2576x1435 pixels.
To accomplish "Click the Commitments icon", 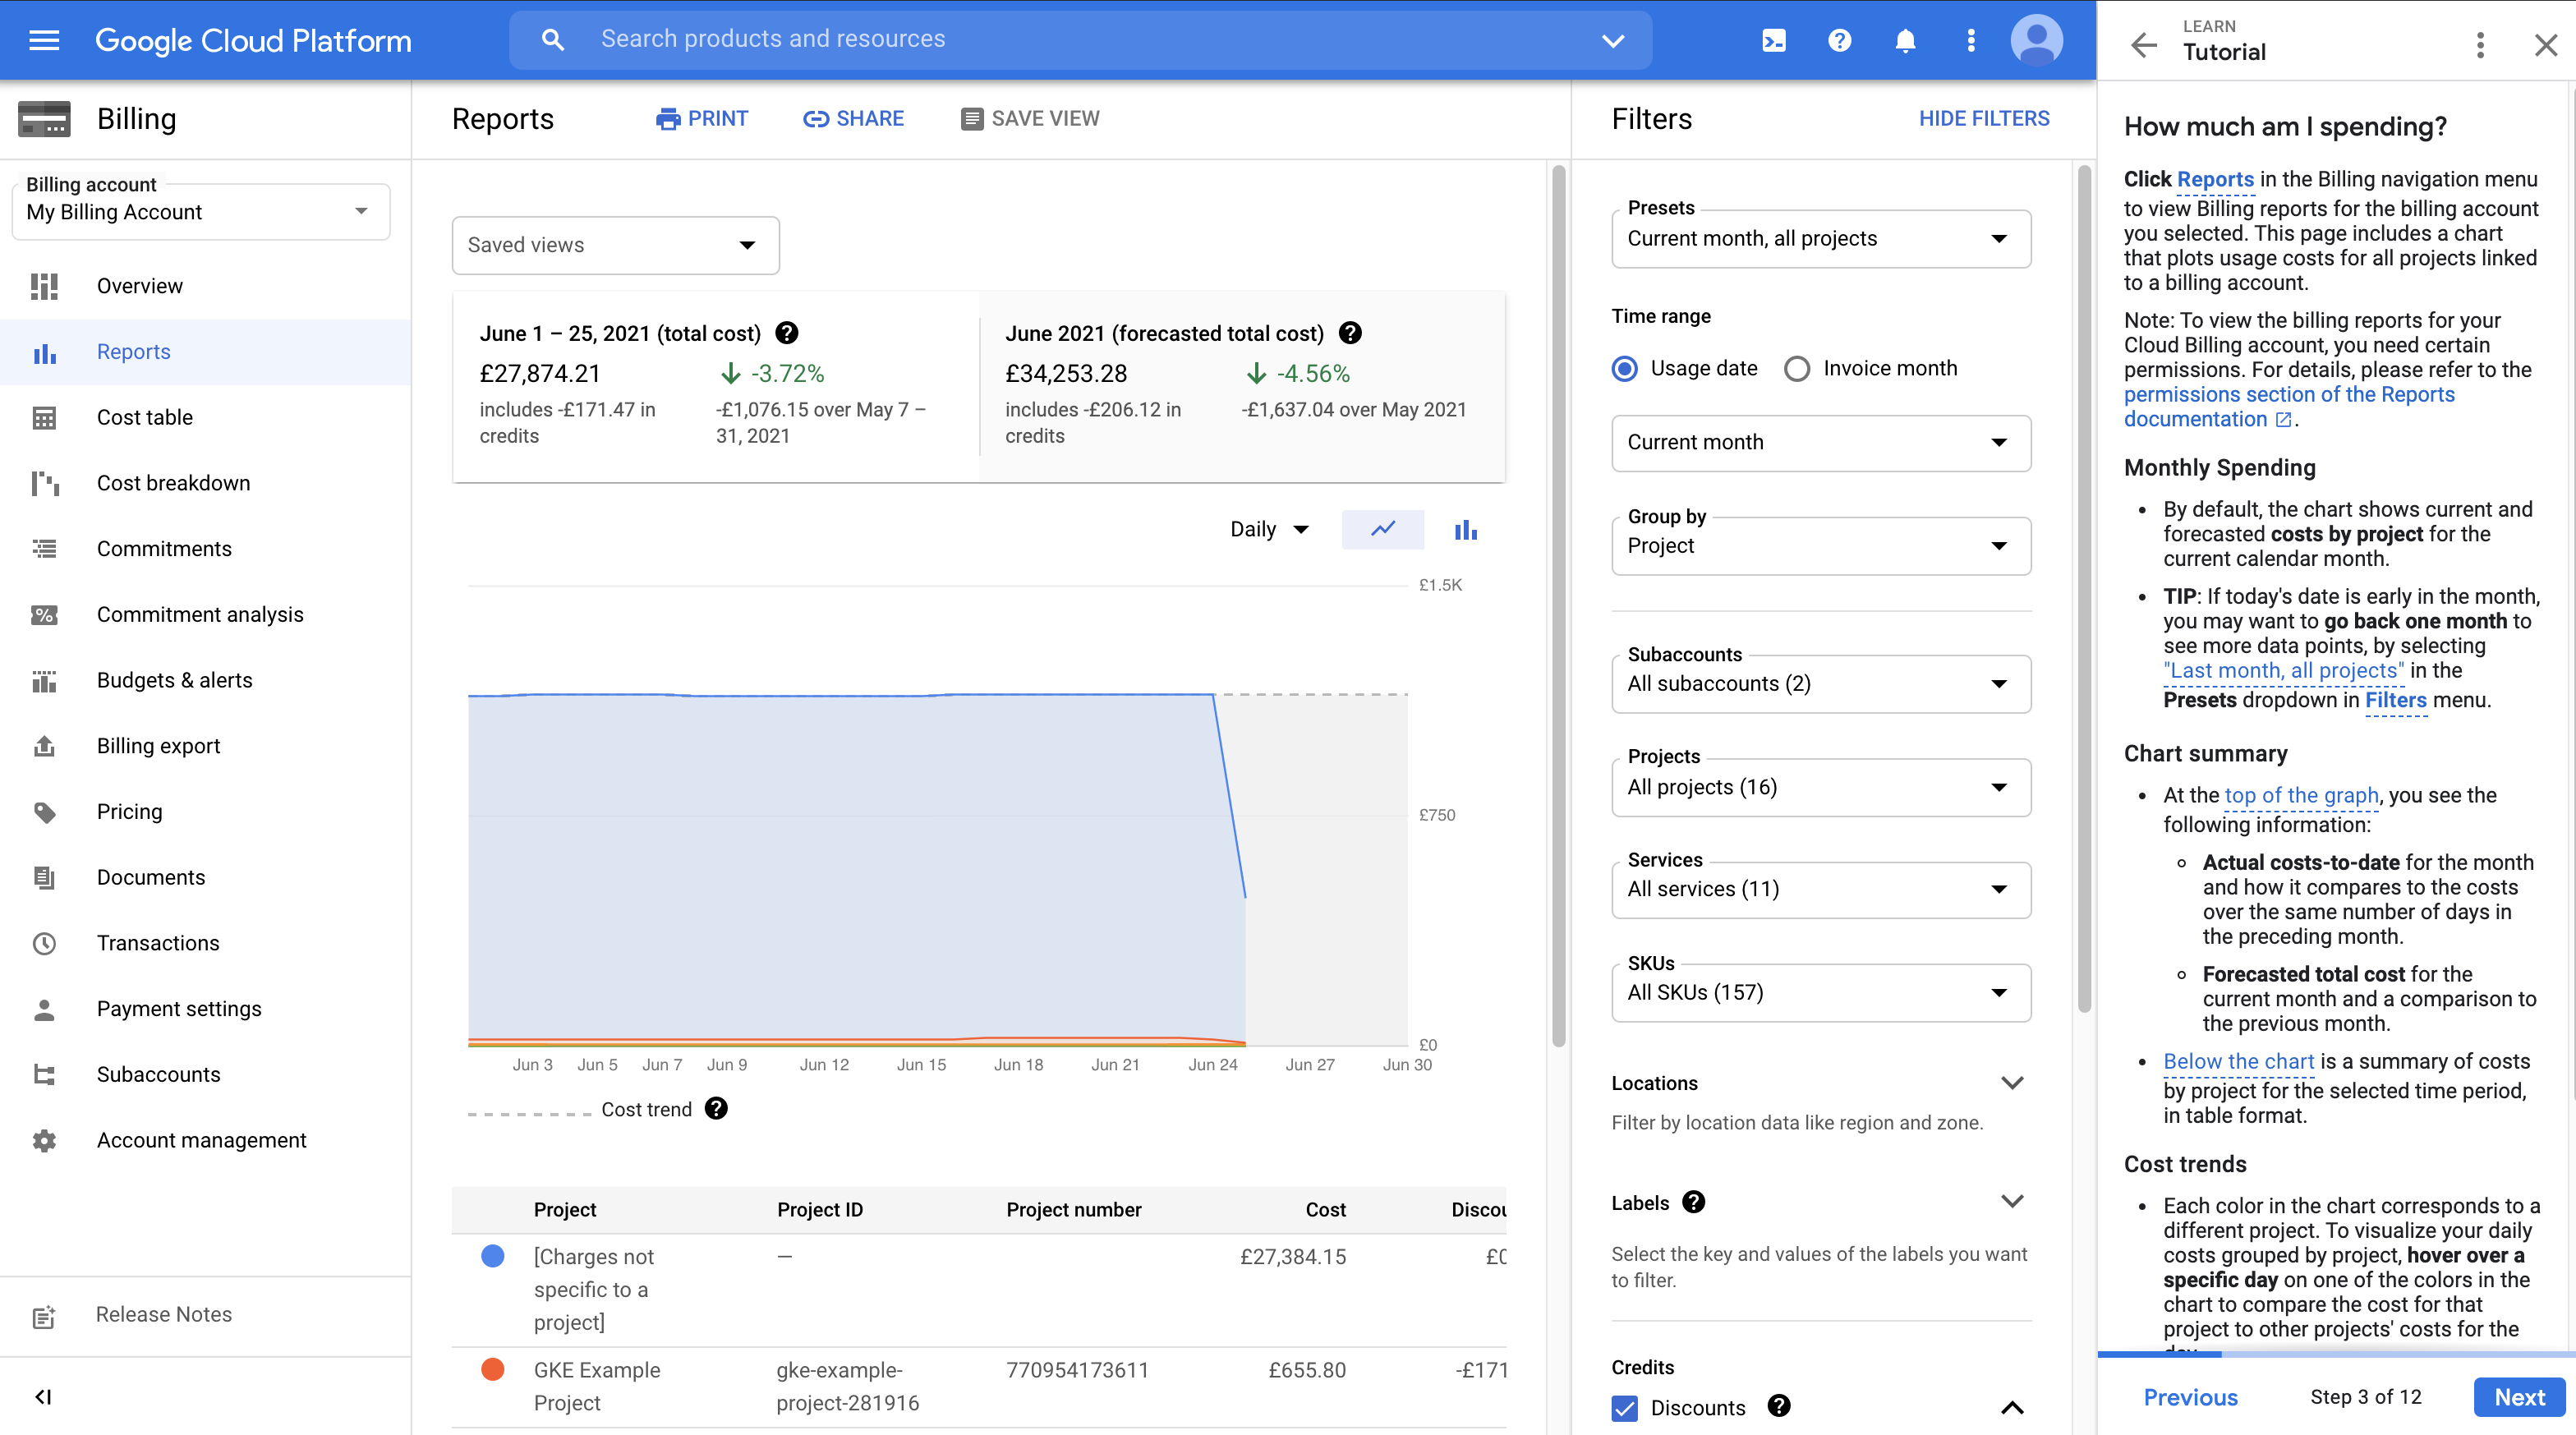I will (46, 548).
